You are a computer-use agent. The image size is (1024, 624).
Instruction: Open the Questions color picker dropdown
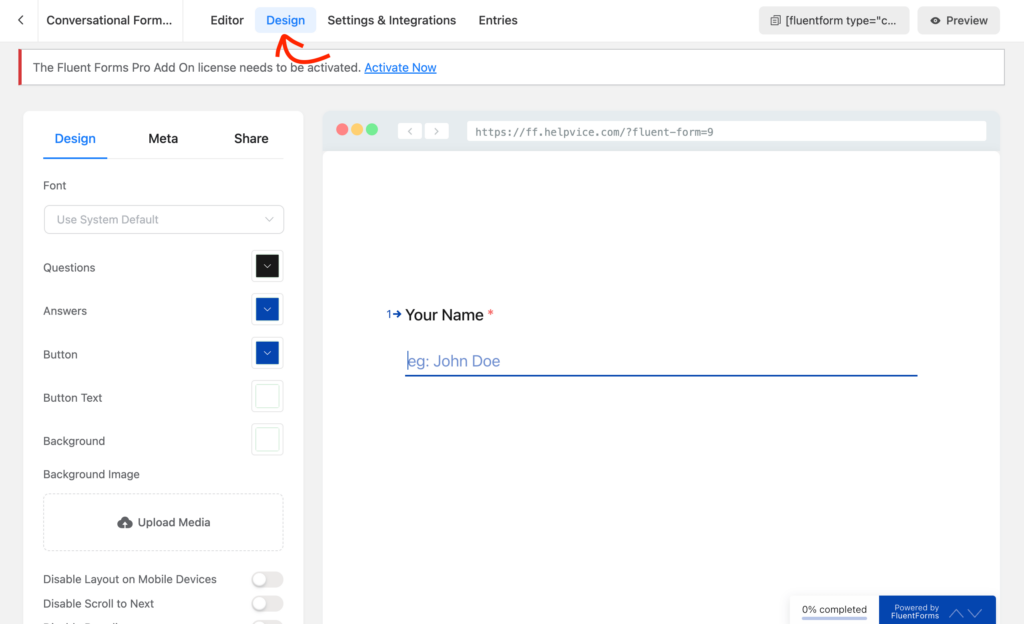coord(267,266)
